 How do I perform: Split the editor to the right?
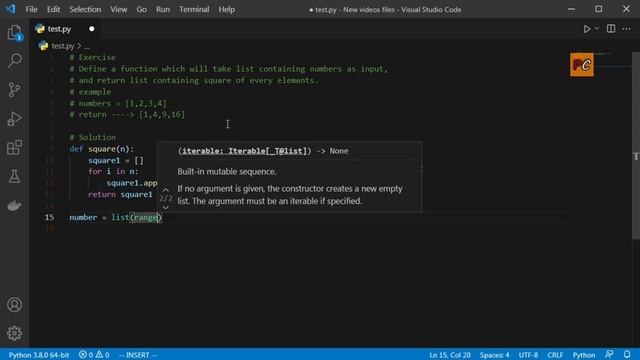pos(611,29)
